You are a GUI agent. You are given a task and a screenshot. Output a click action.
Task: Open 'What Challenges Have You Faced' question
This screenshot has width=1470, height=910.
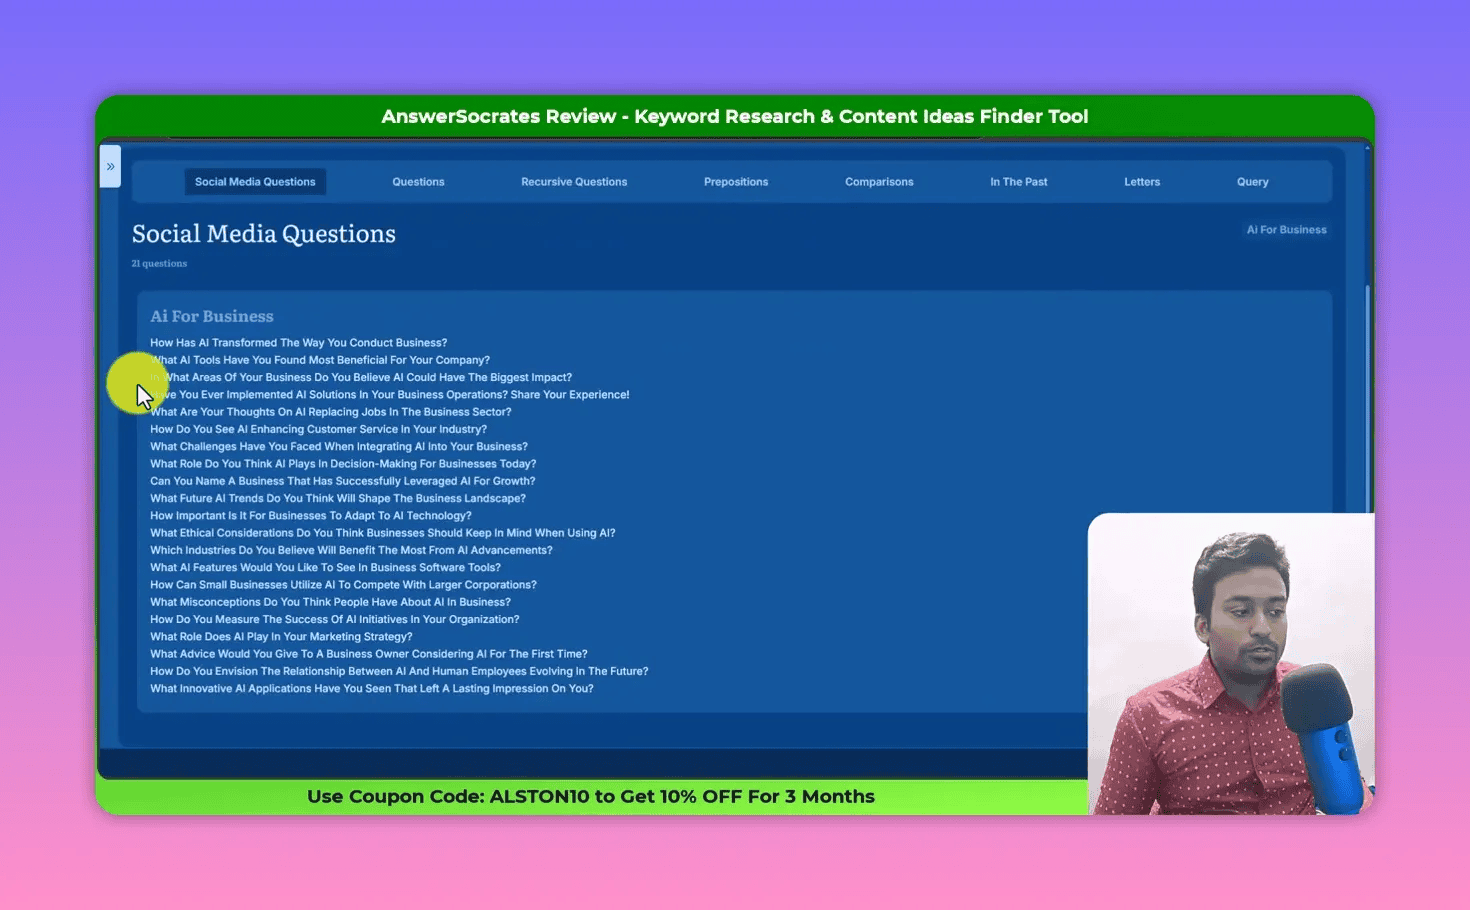click(x=338, y=447)
